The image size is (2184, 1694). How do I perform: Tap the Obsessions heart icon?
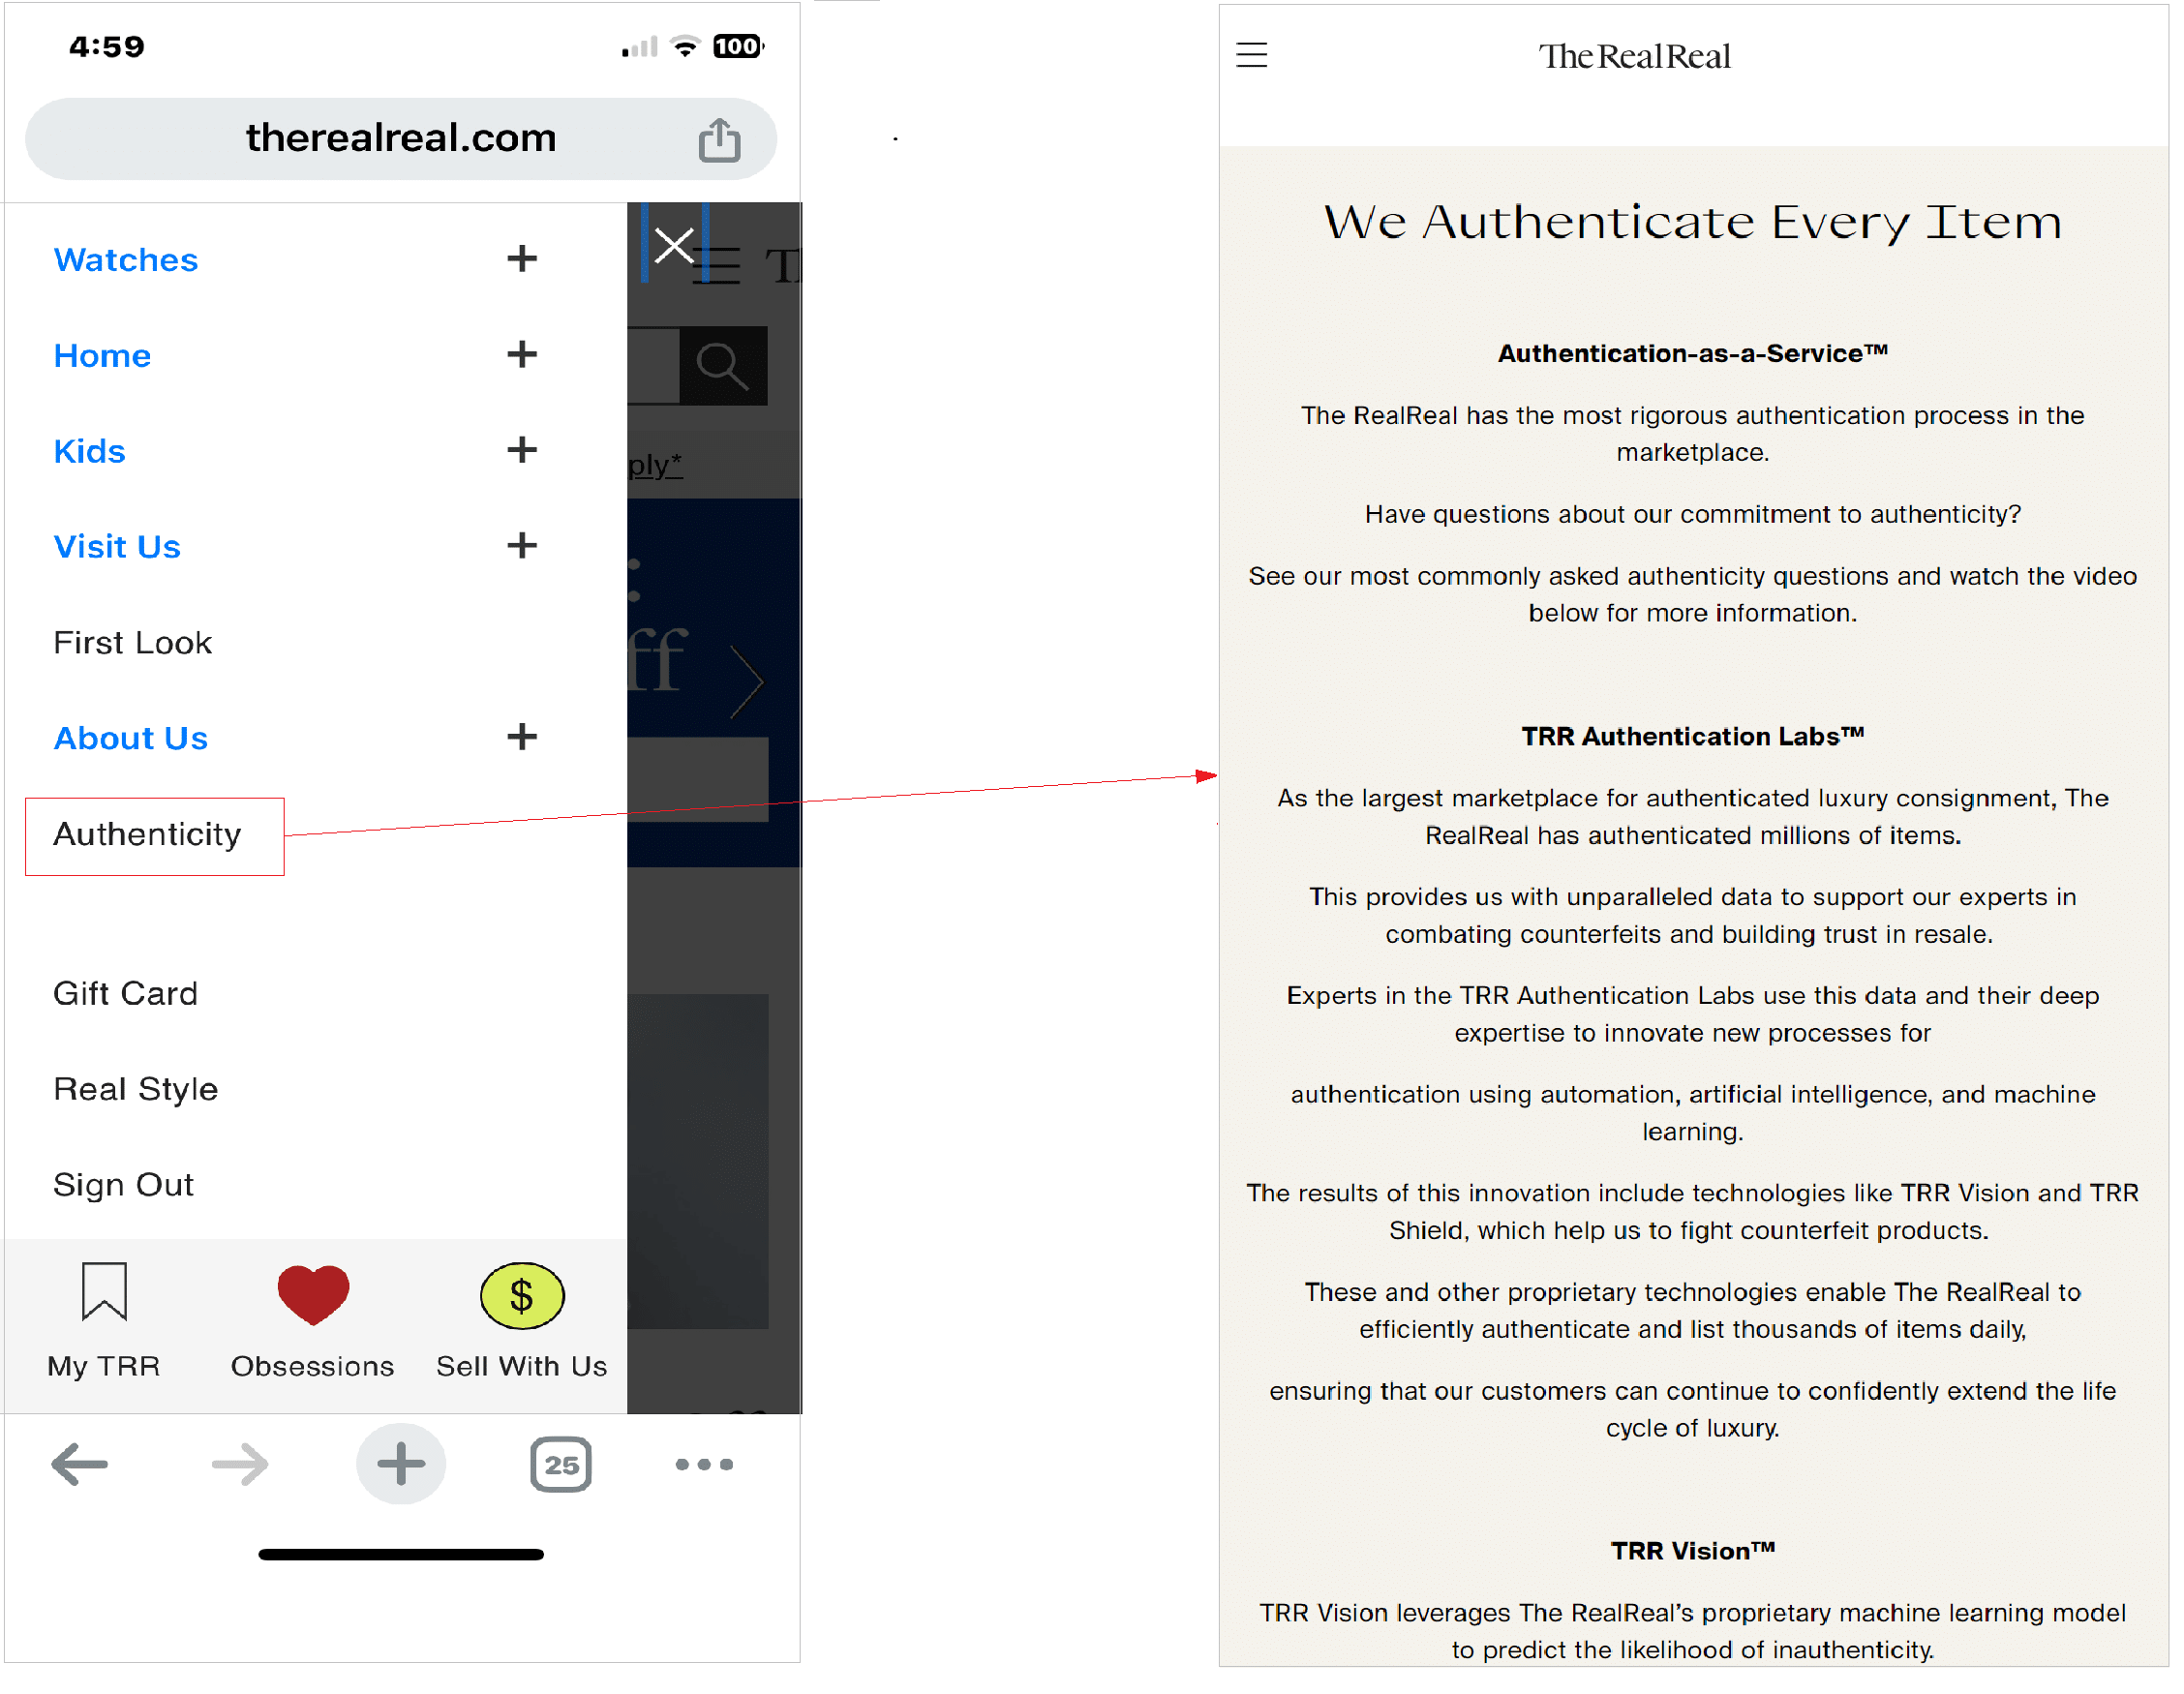tap(312, 1297)
